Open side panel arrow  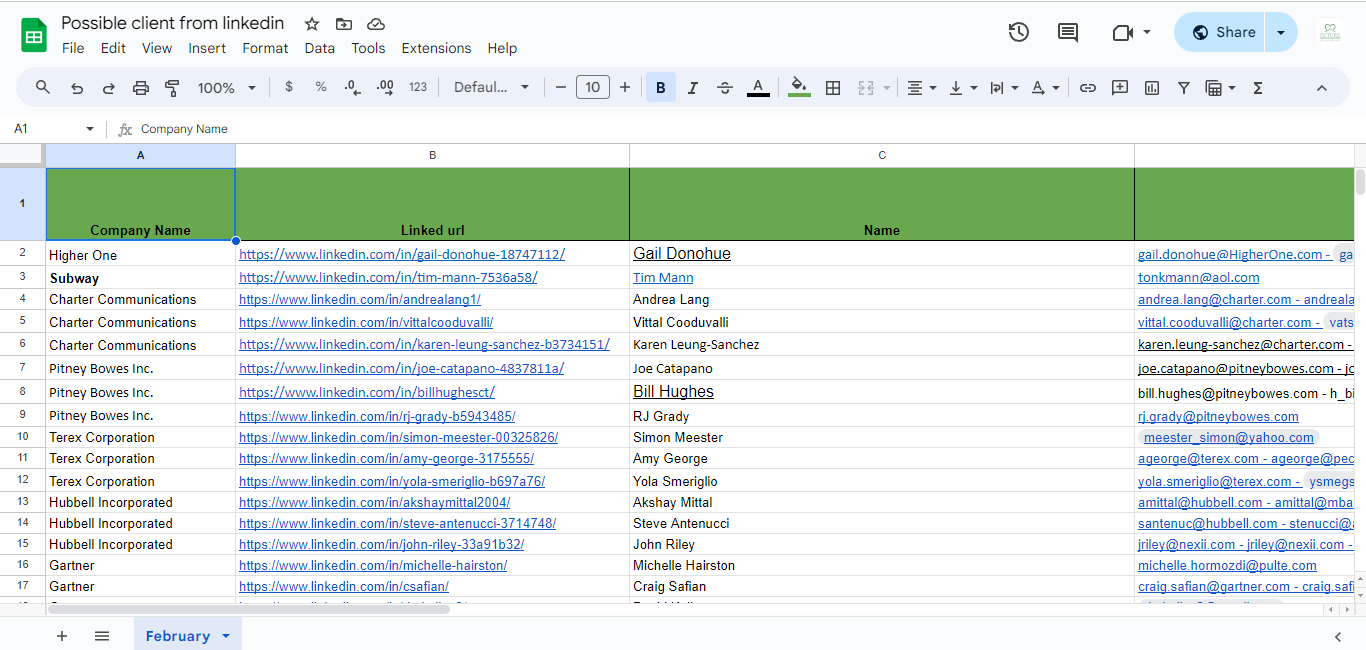pyautogui.click(x=1338, y=636)
